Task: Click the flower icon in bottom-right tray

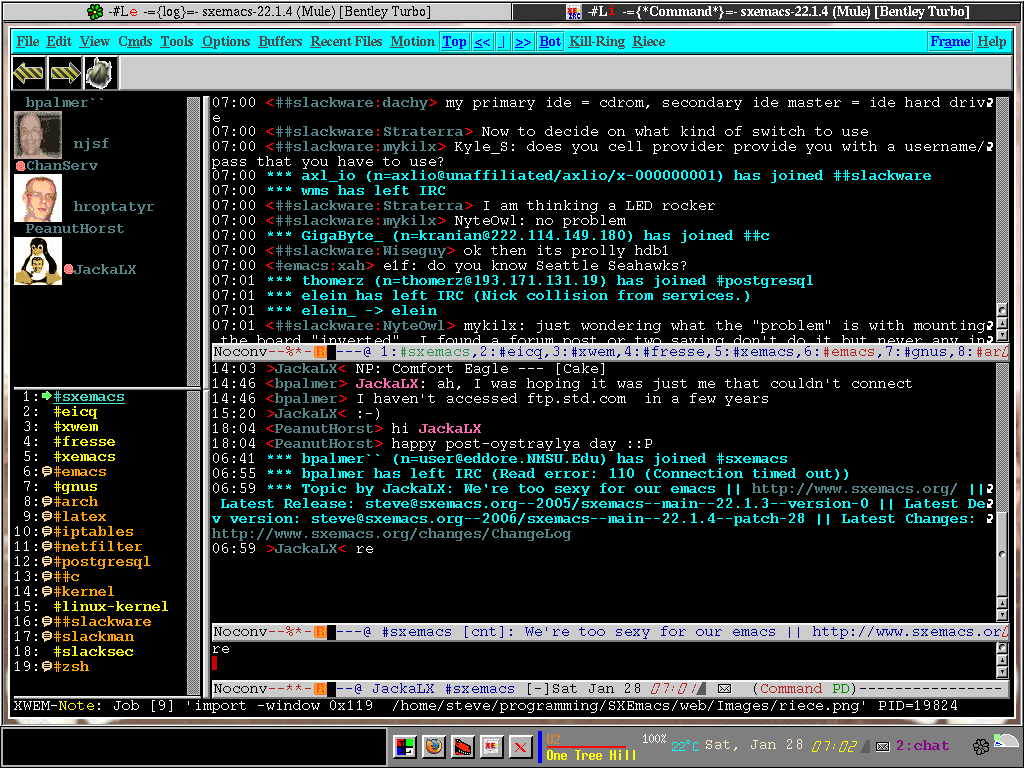Action: [x=980, y=746]
